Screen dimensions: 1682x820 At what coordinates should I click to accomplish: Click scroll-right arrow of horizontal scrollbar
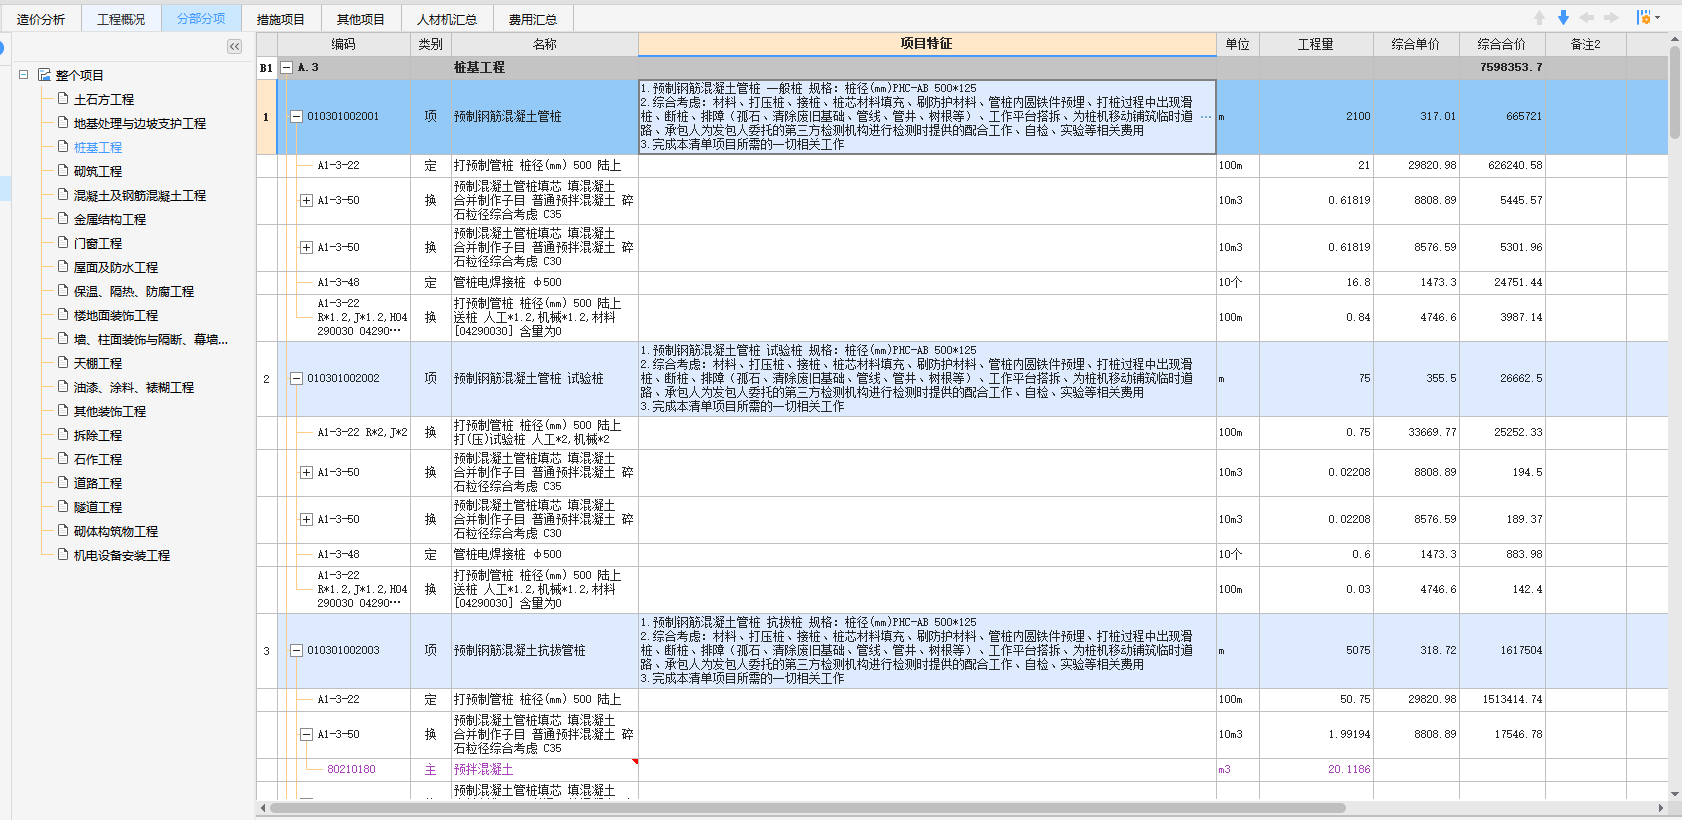tap(1662, 808)
